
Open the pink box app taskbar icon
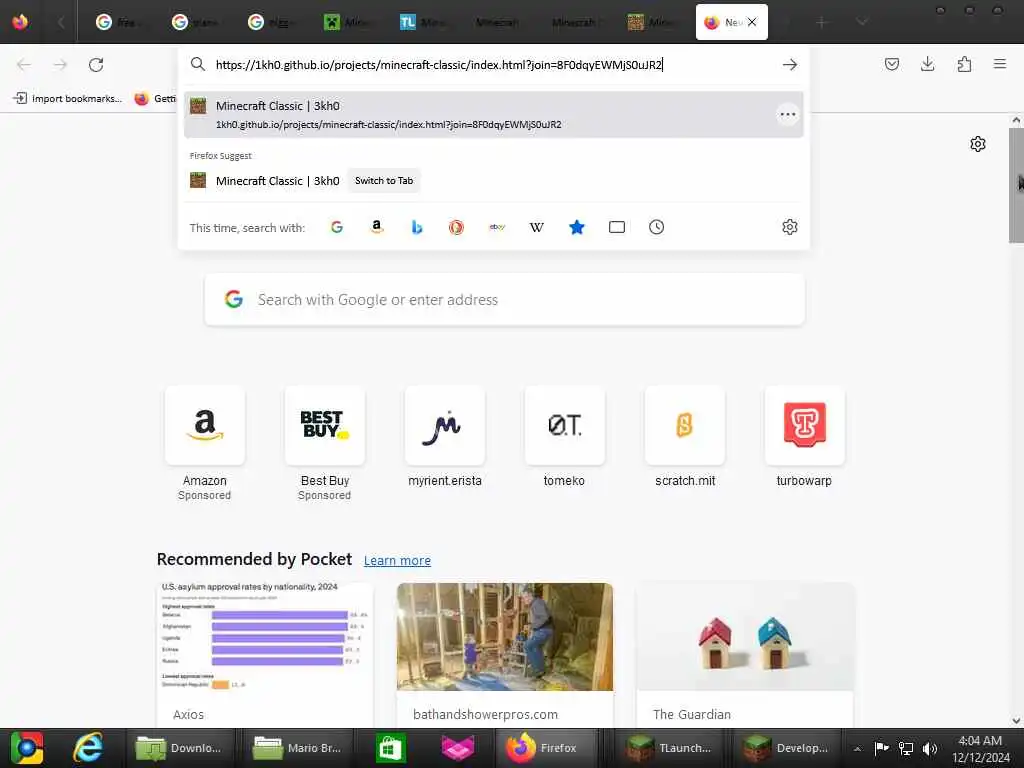458,748
